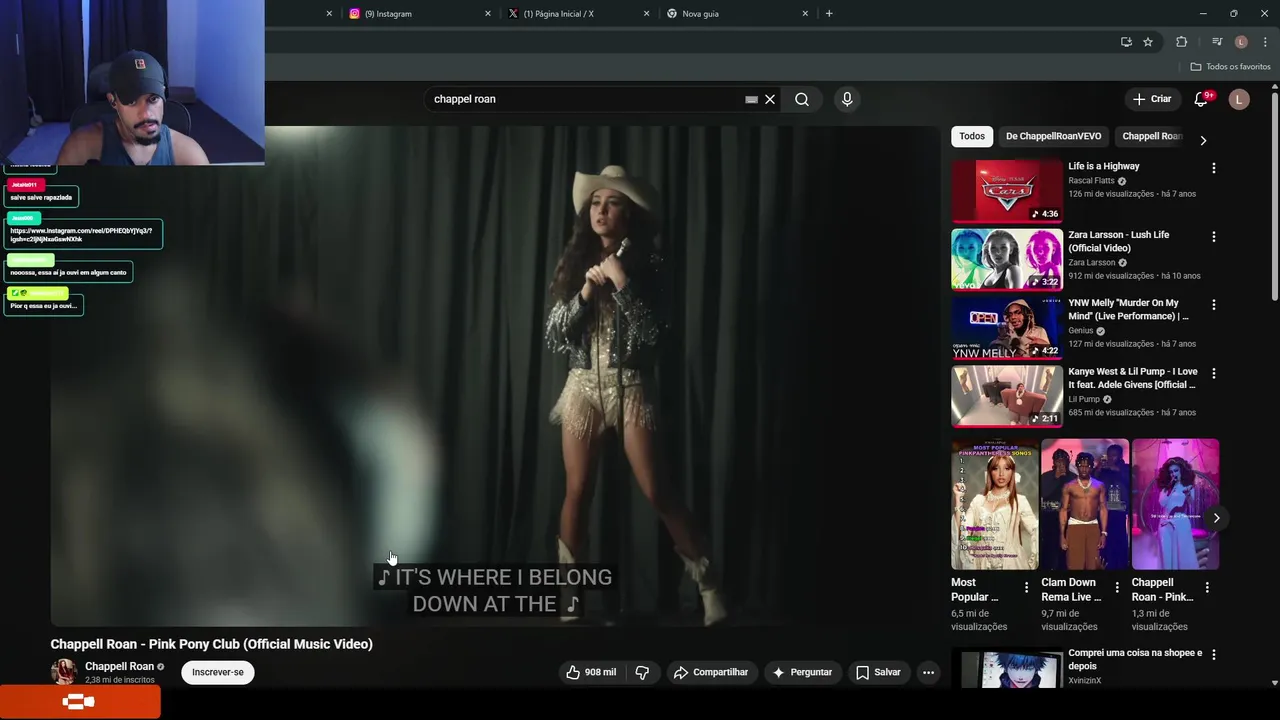Open options menu for YNW Melly video
This screenshot has width=1280, height=720.
click(1214, 305)
